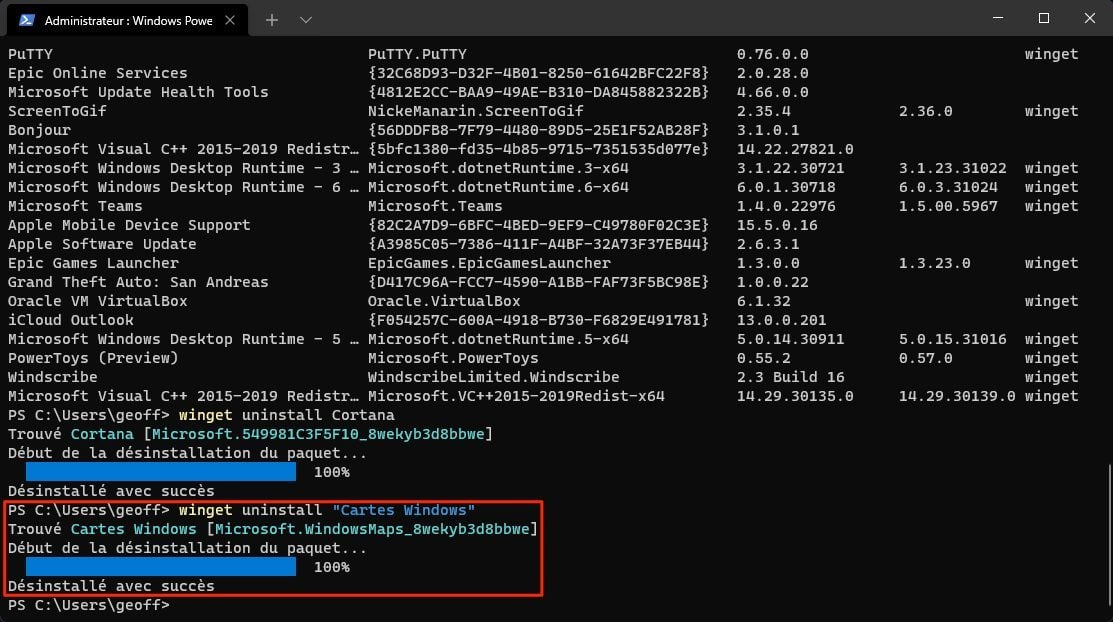Click Microsoft Update Health Tools entry
Screen dimensions: 1113x622
tap(138, 92)
